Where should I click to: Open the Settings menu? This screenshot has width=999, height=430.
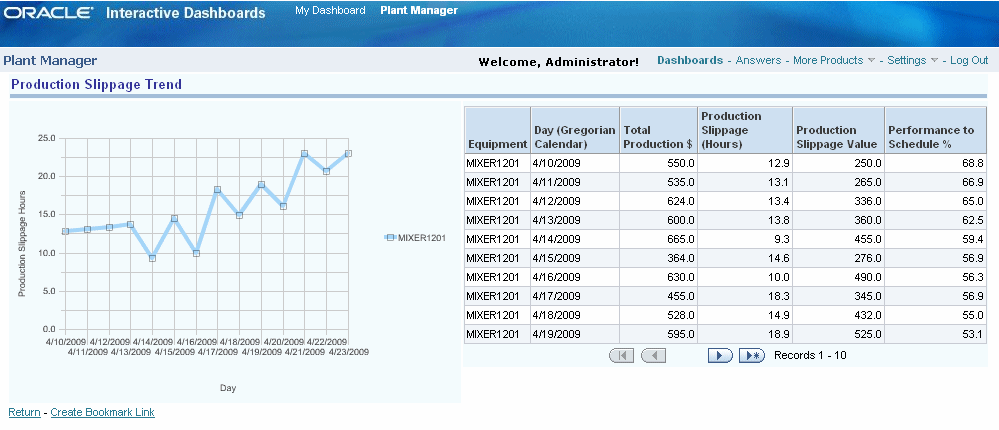(x=907, y=61)
